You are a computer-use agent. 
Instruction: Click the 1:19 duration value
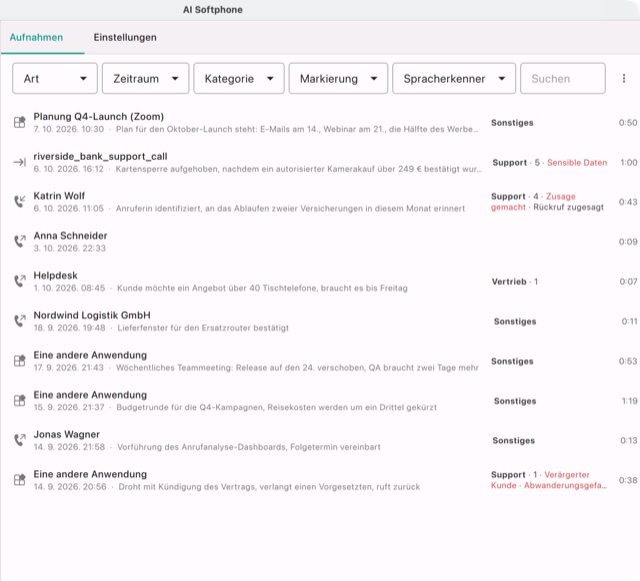(629, 401)
